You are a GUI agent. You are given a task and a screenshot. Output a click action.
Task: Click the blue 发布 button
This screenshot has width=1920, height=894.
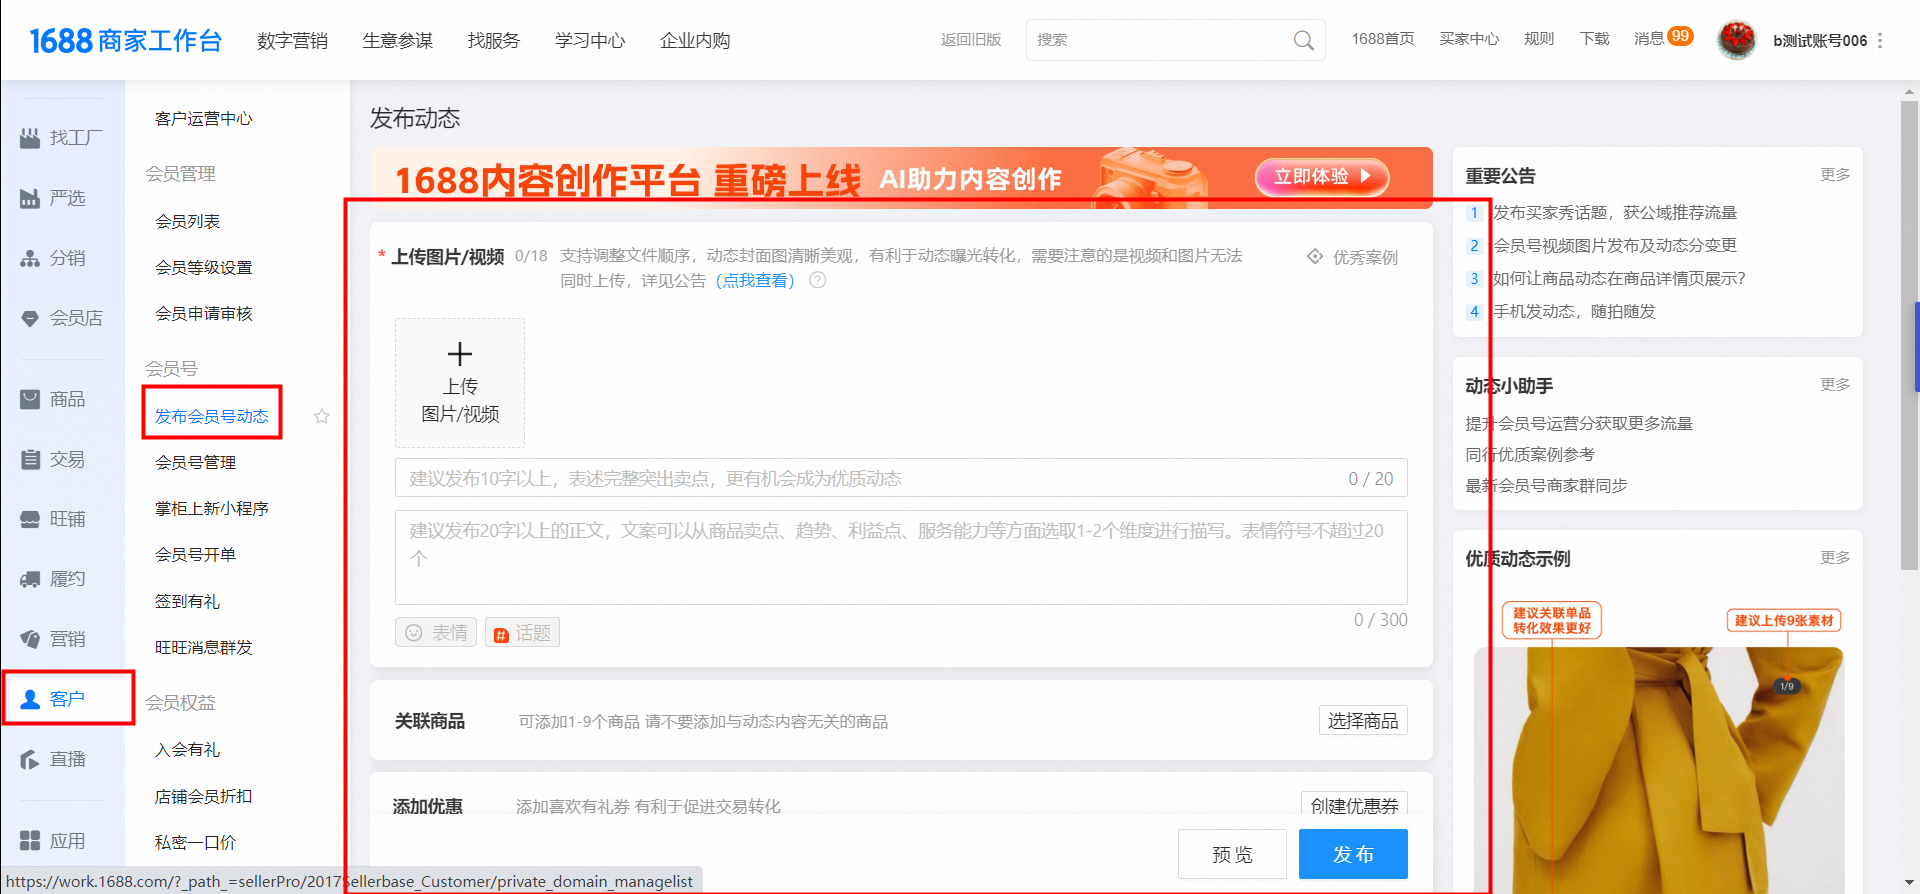[x=1352, y=854]
